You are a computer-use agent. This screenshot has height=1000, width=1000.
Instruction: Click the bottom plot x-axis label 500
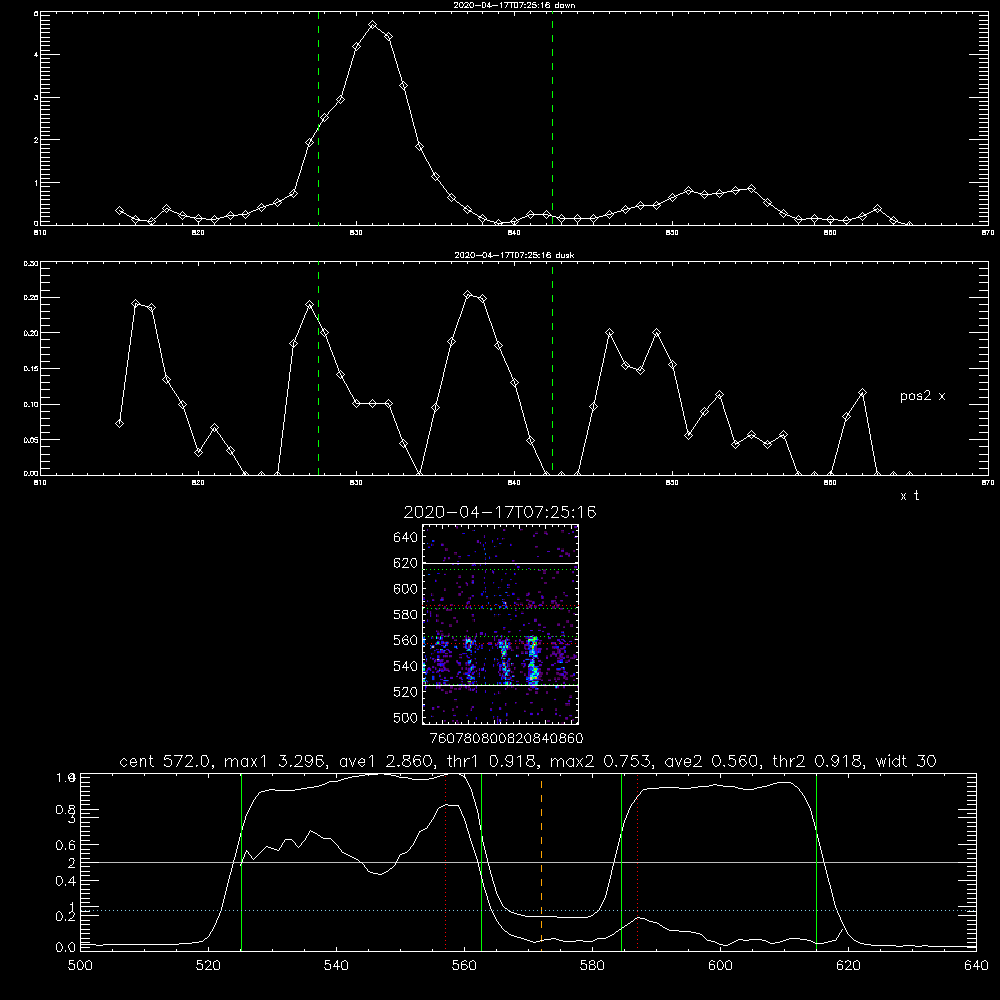click(80, 966)
